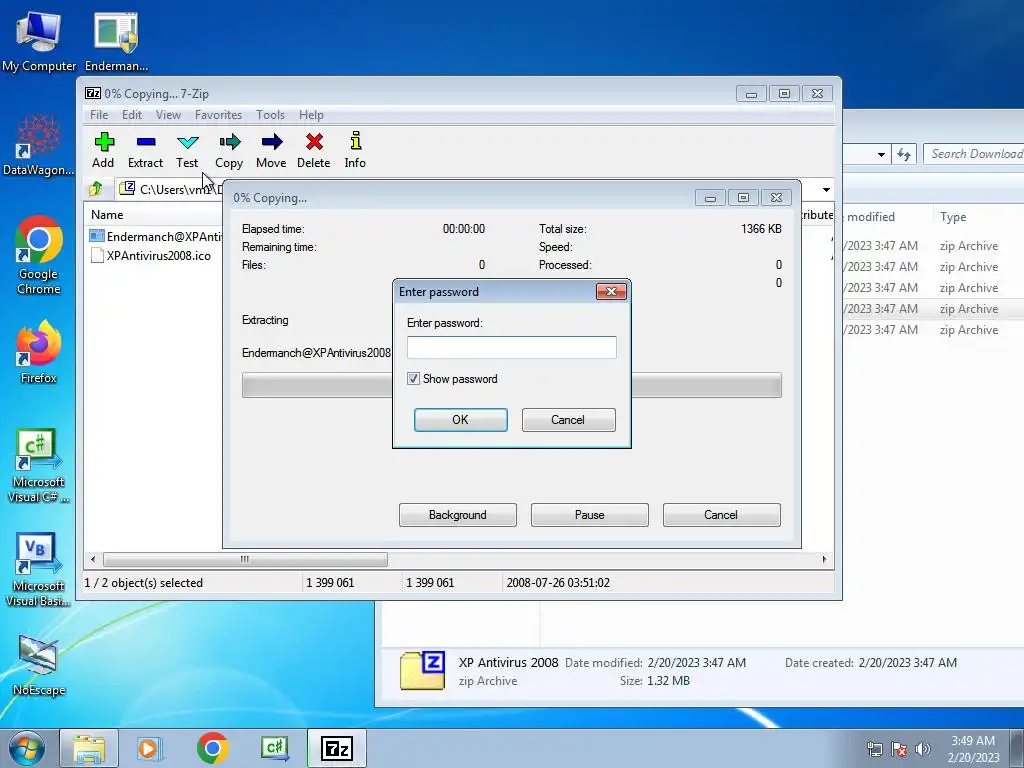
Task: Click the Enter password text field
Action: point(511,347)
